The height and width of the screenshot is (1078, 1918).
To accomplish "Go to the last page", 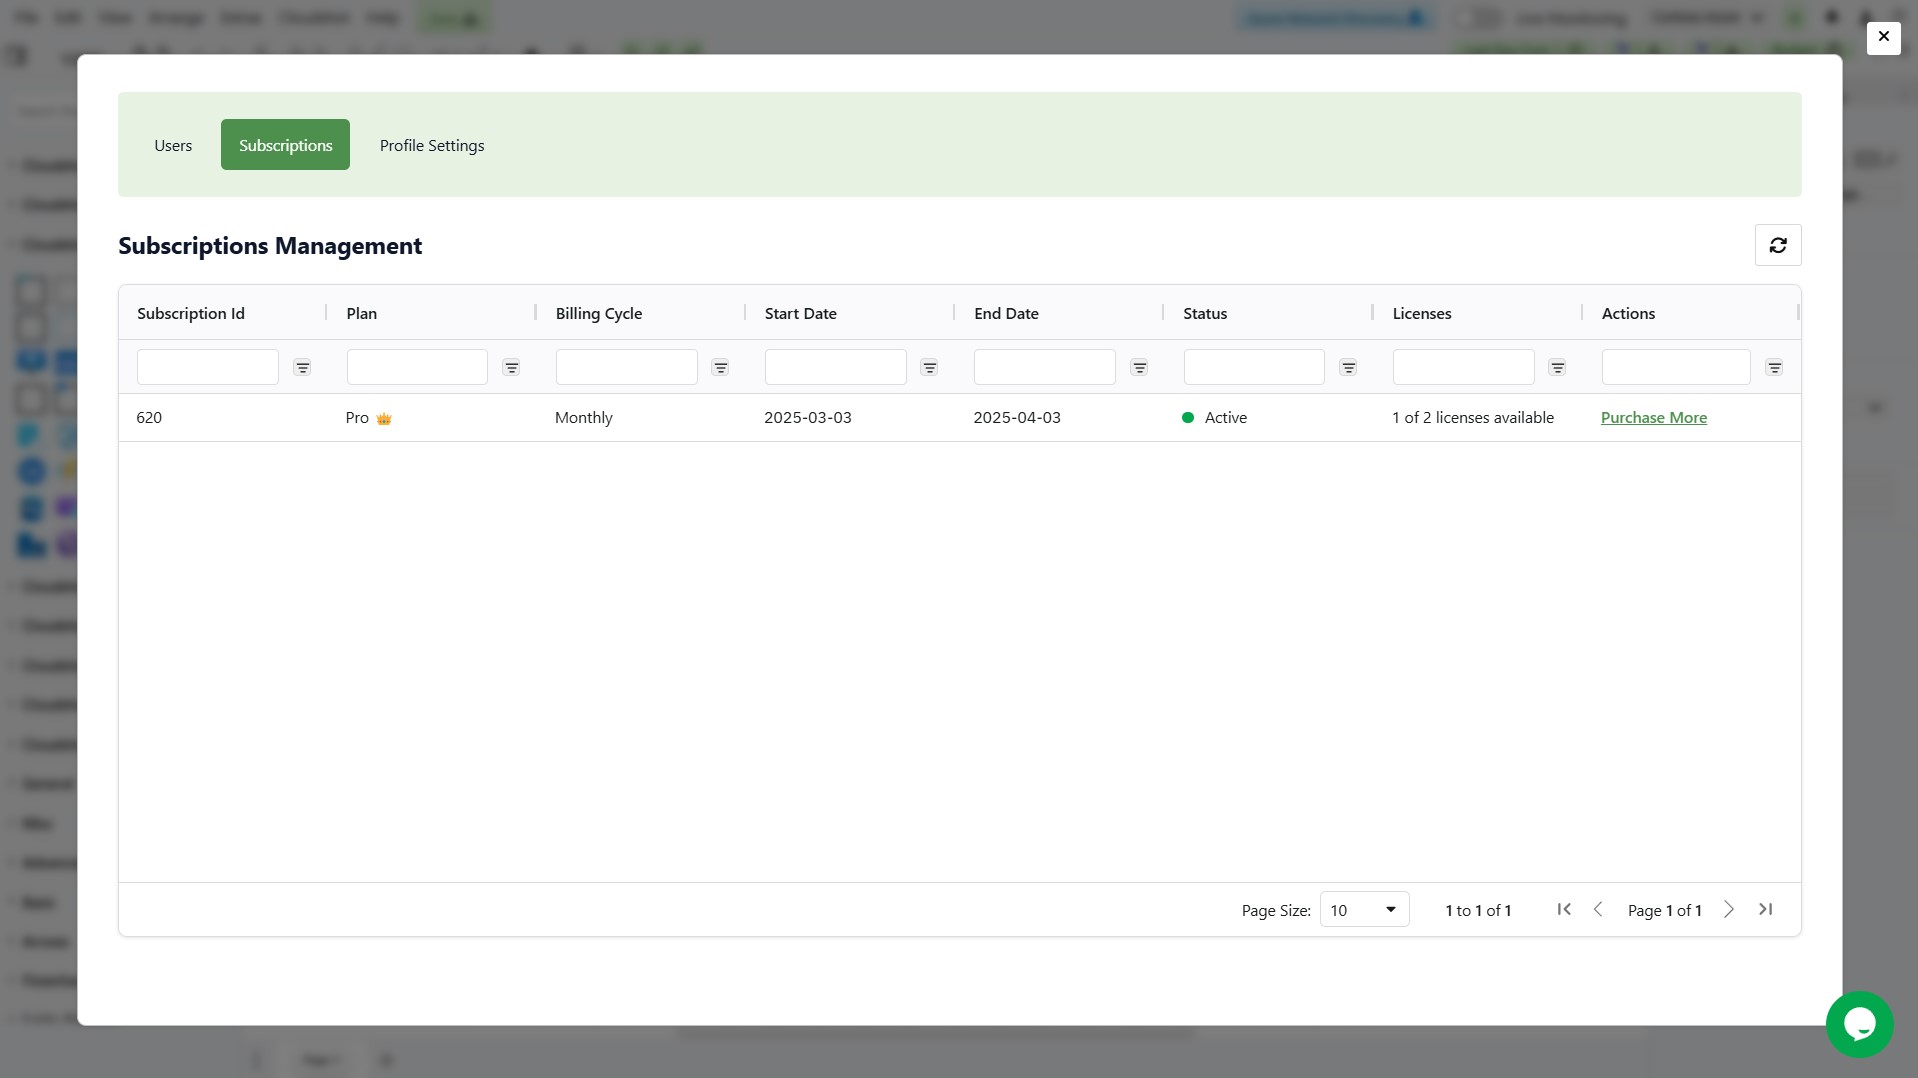I will (1765, 909).
